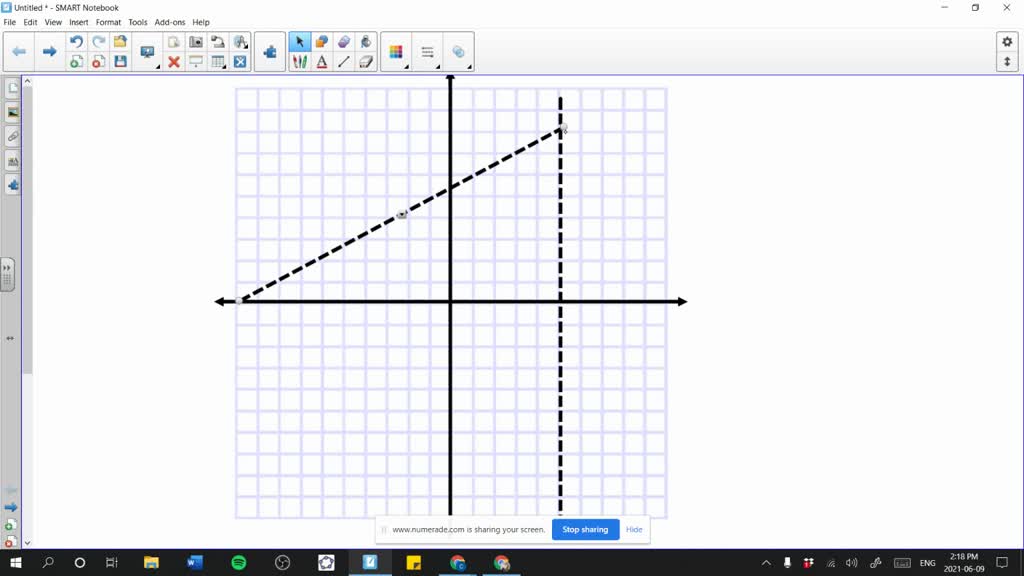Open the Attachments paperclip tab
The height and width of the screenshot is (576, 1024).
[11, 137]
